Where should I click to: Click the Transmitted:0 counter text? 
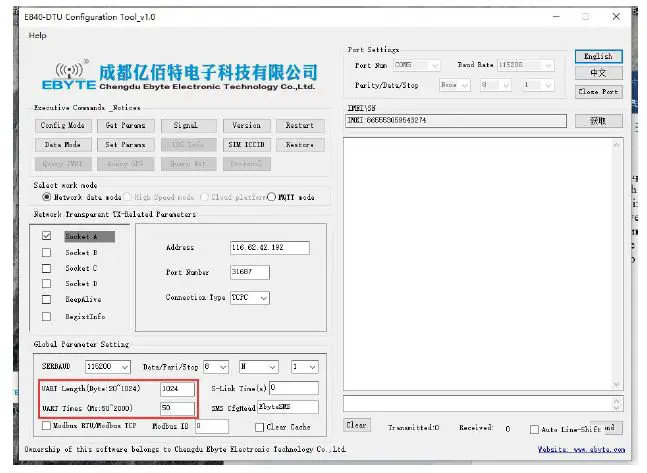413,428
